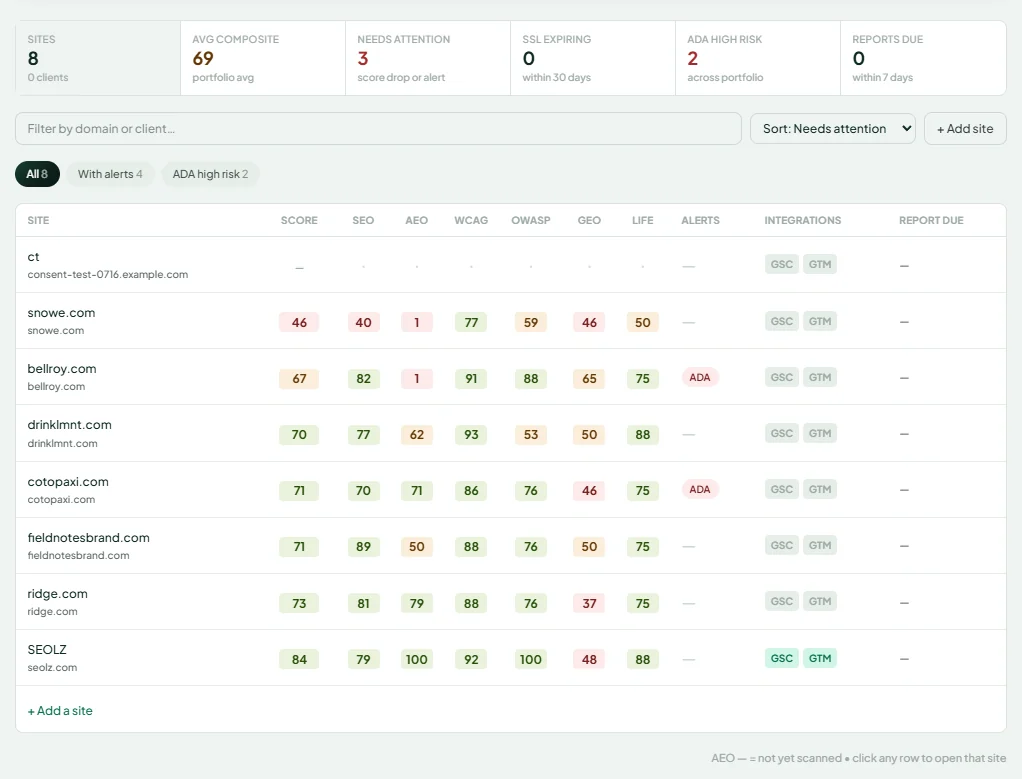Click fieldnotesbrand.com's SEO score 89
1022x779 pixels.
(x=363, y=547)
